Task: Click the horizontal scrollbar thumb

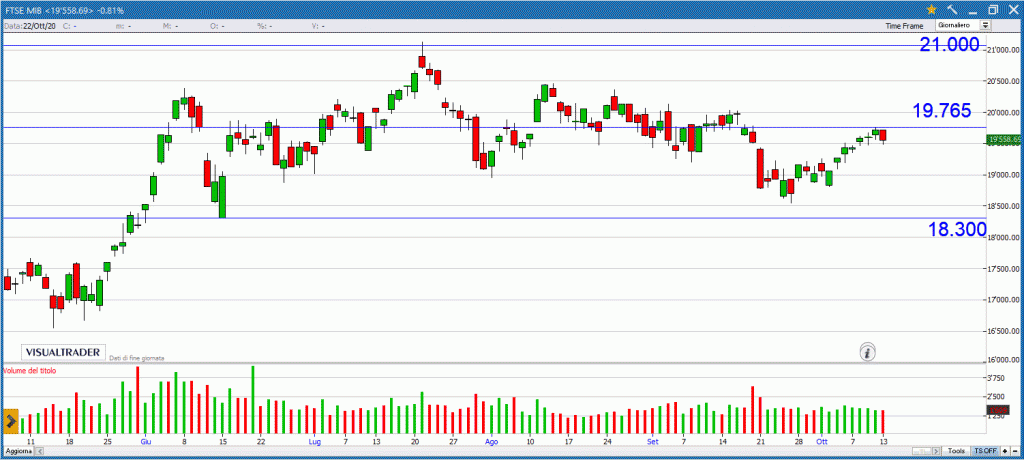Action: pyautogui.click(x=921, y=451)
